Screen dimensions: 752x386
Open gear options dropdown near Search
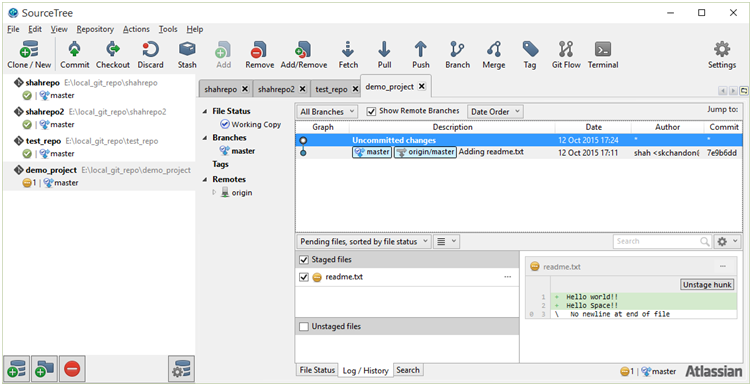tap(728, 242)
